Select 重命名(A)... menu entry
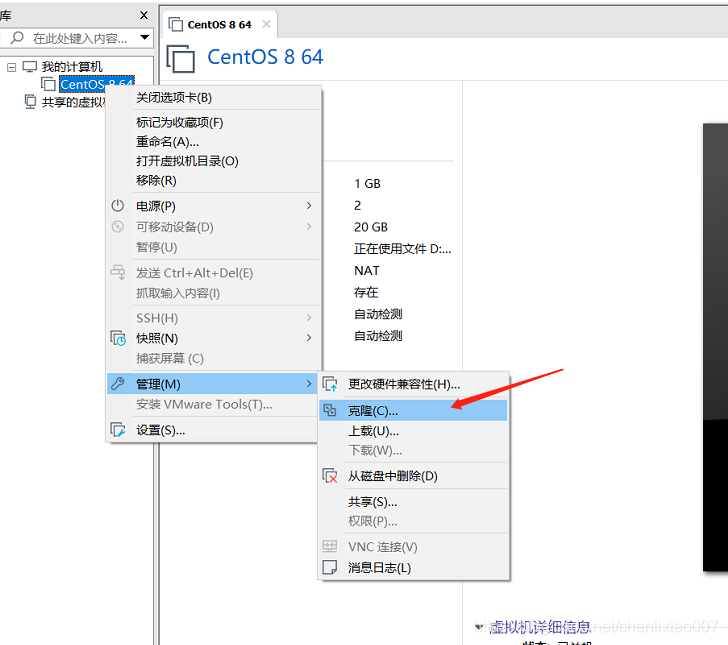 point(213,142)
